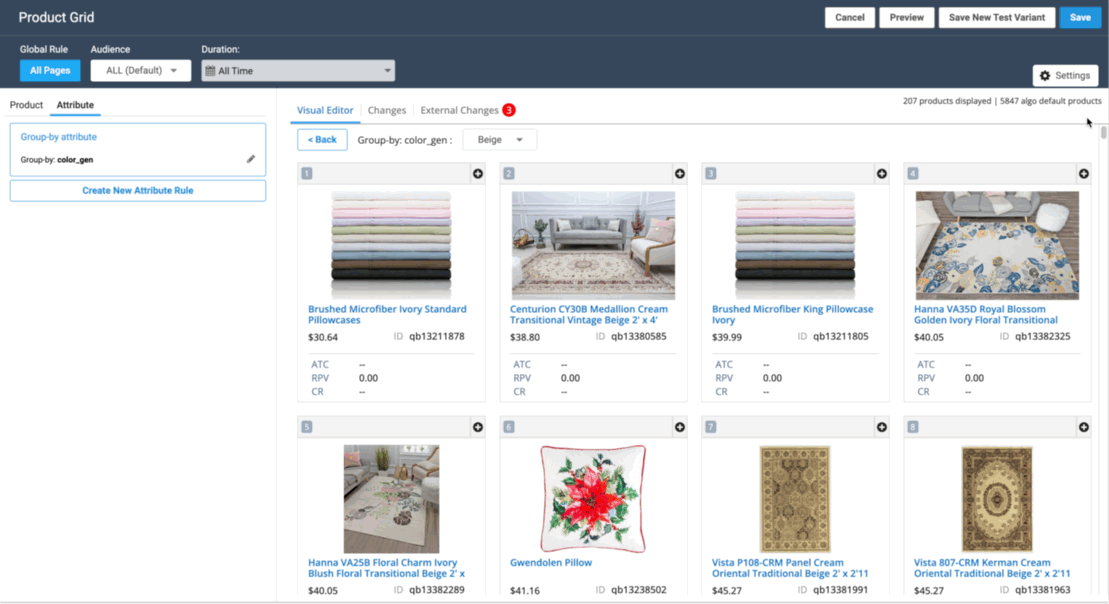Image resolution: width=1109 pixels, height=604 pixels.
Task: Click the plus icon on product card 1
Action: coord(478,173)
